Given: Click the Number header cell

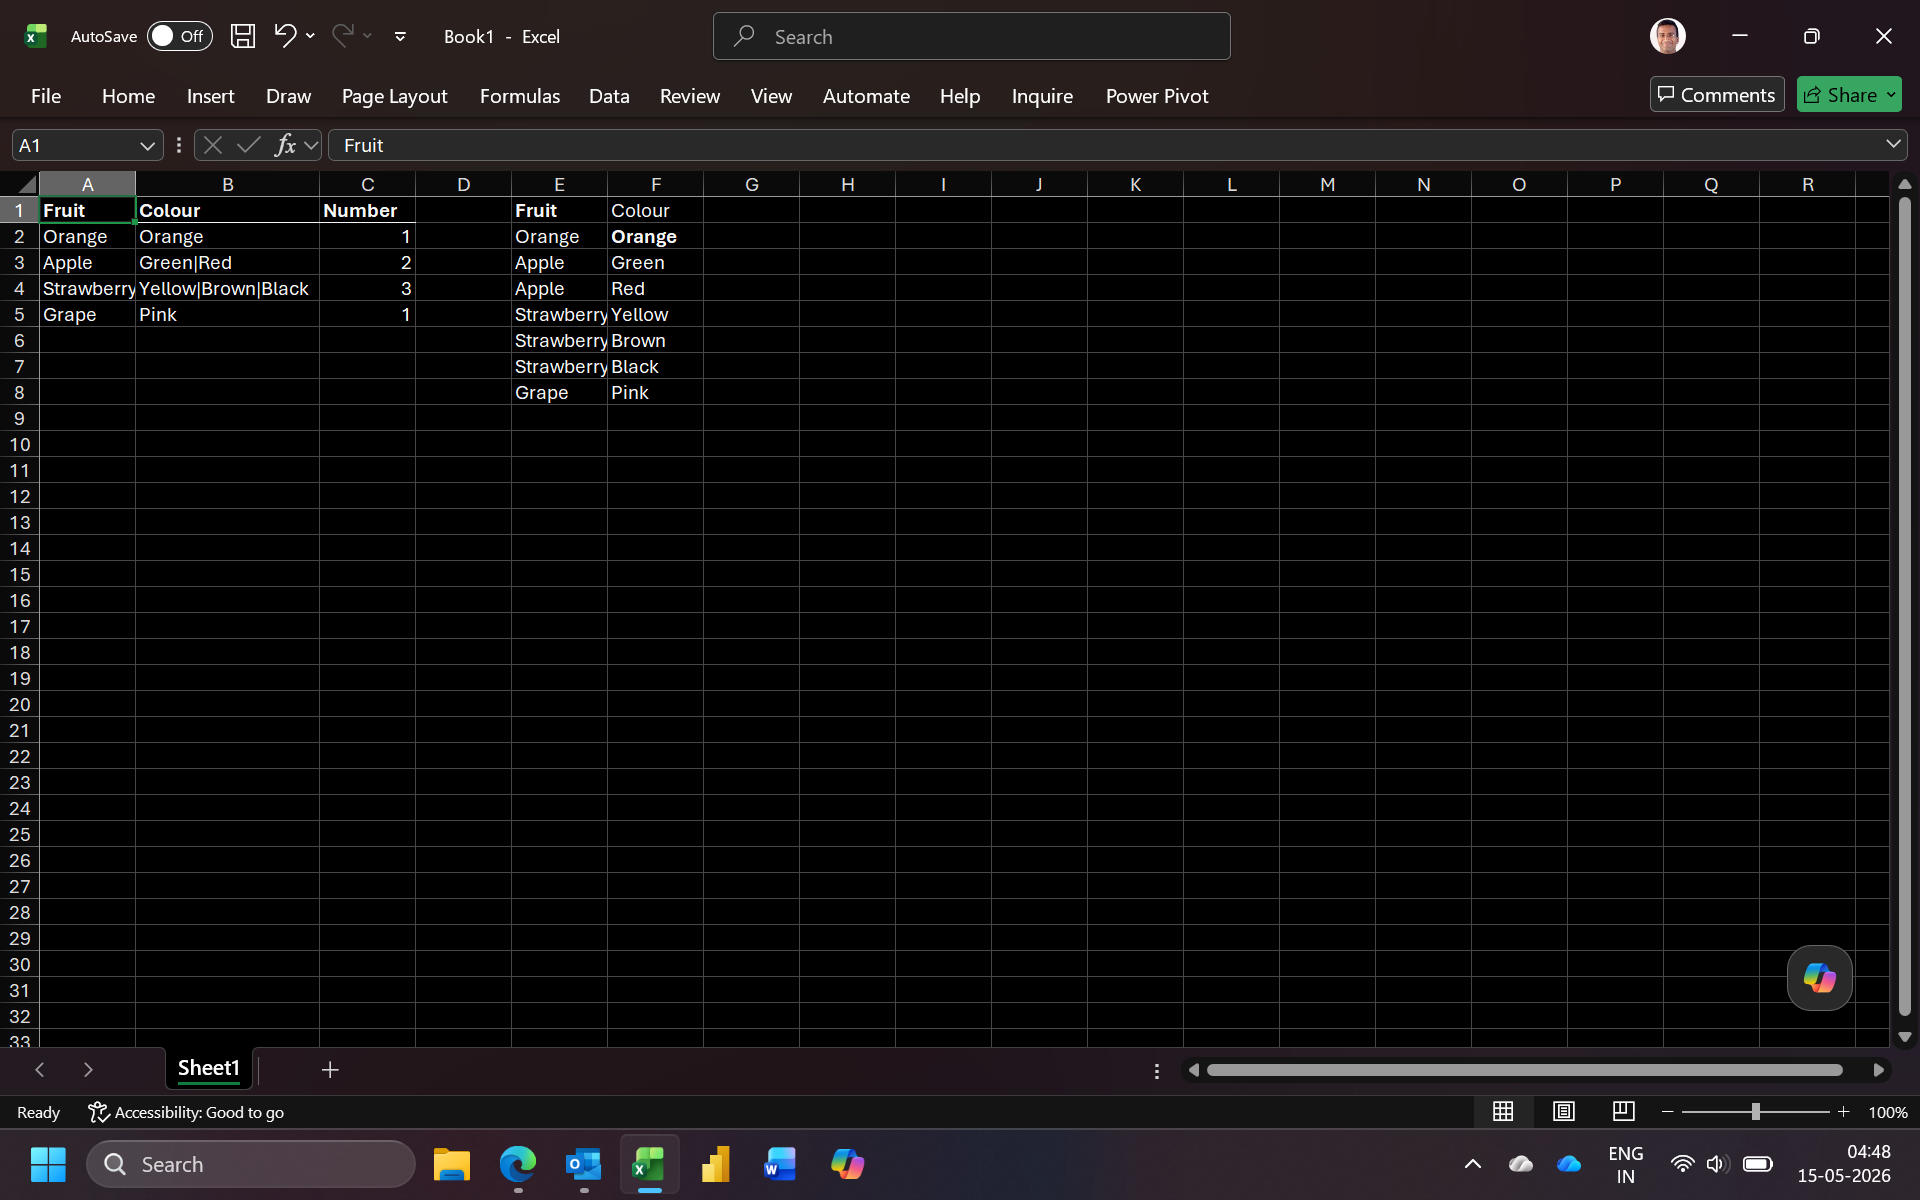Looking at the screenshot, I should [x=367, y=211].
